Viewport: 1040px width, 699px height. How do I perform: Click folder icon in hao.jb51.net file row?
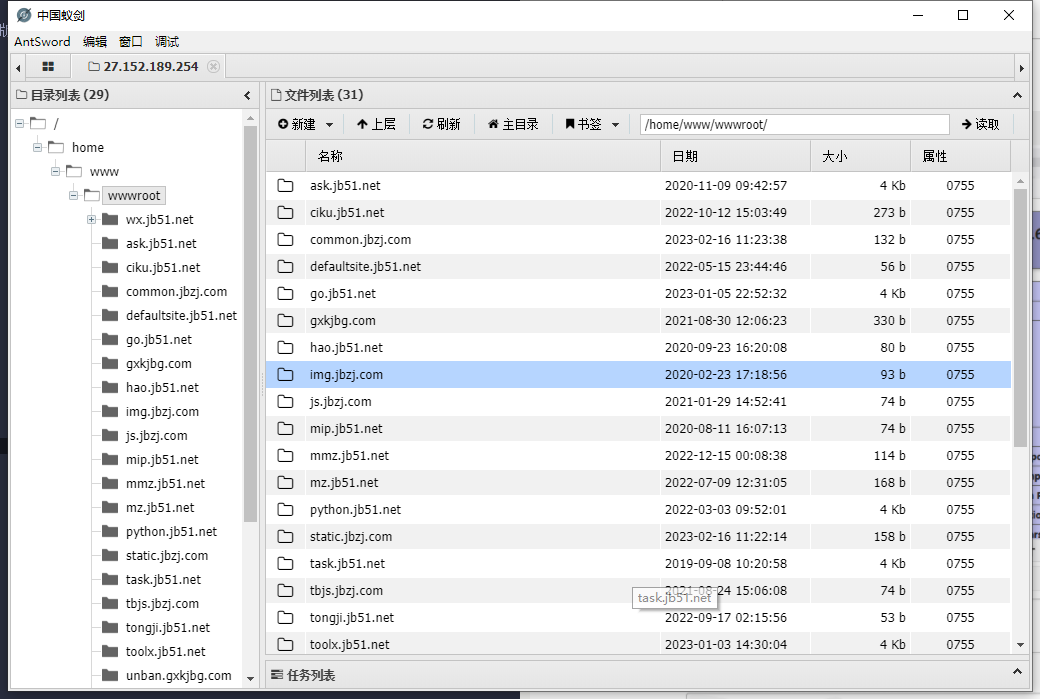click(285, 348)
